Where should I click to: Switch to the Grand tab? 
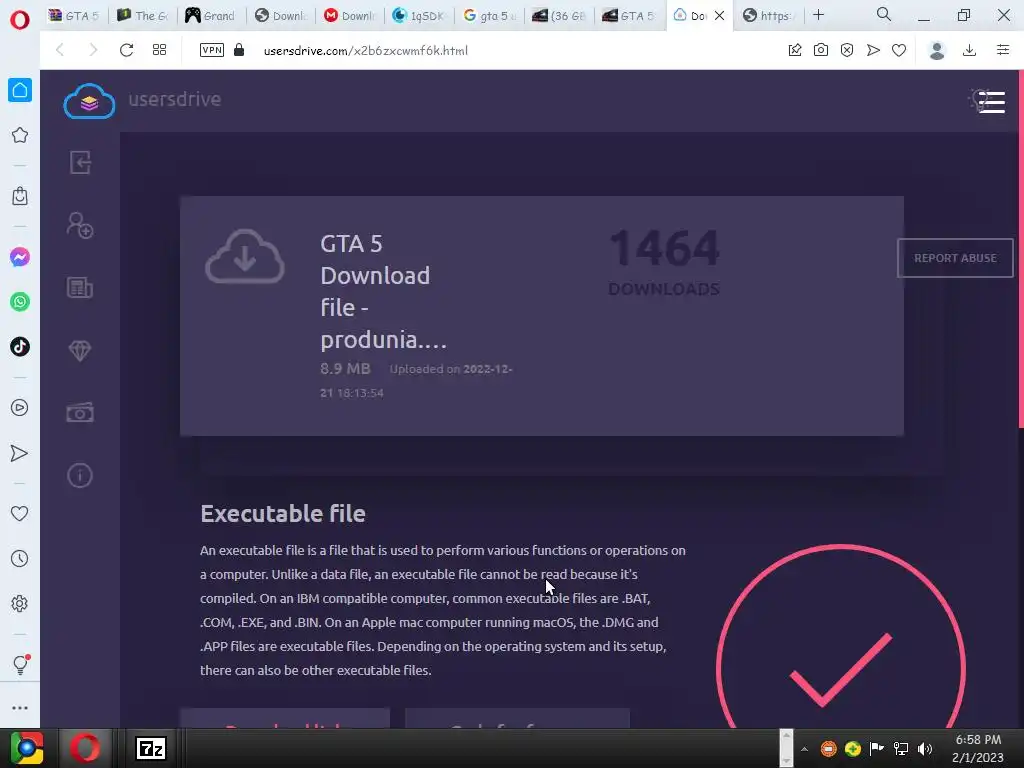[x=210, y=16]
